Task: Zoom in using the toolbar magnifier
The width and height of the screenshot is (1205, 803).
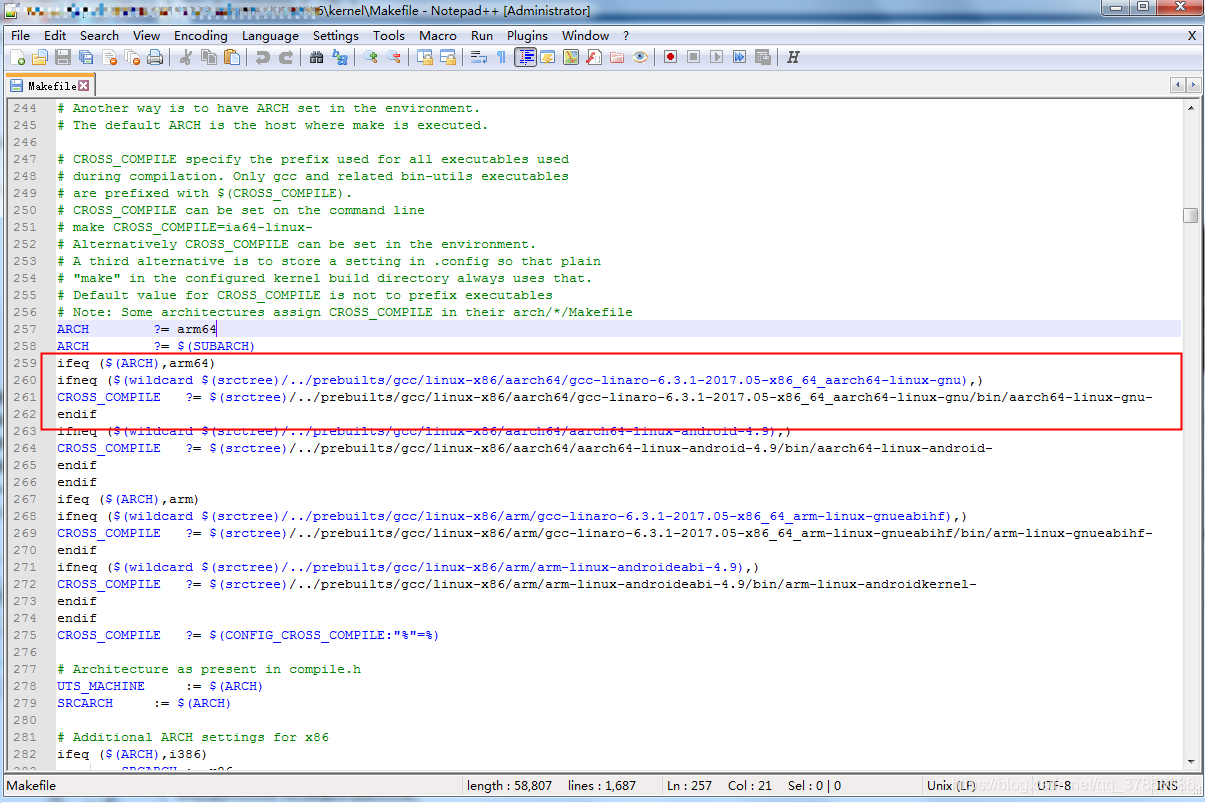Action: tap(371, 57)
